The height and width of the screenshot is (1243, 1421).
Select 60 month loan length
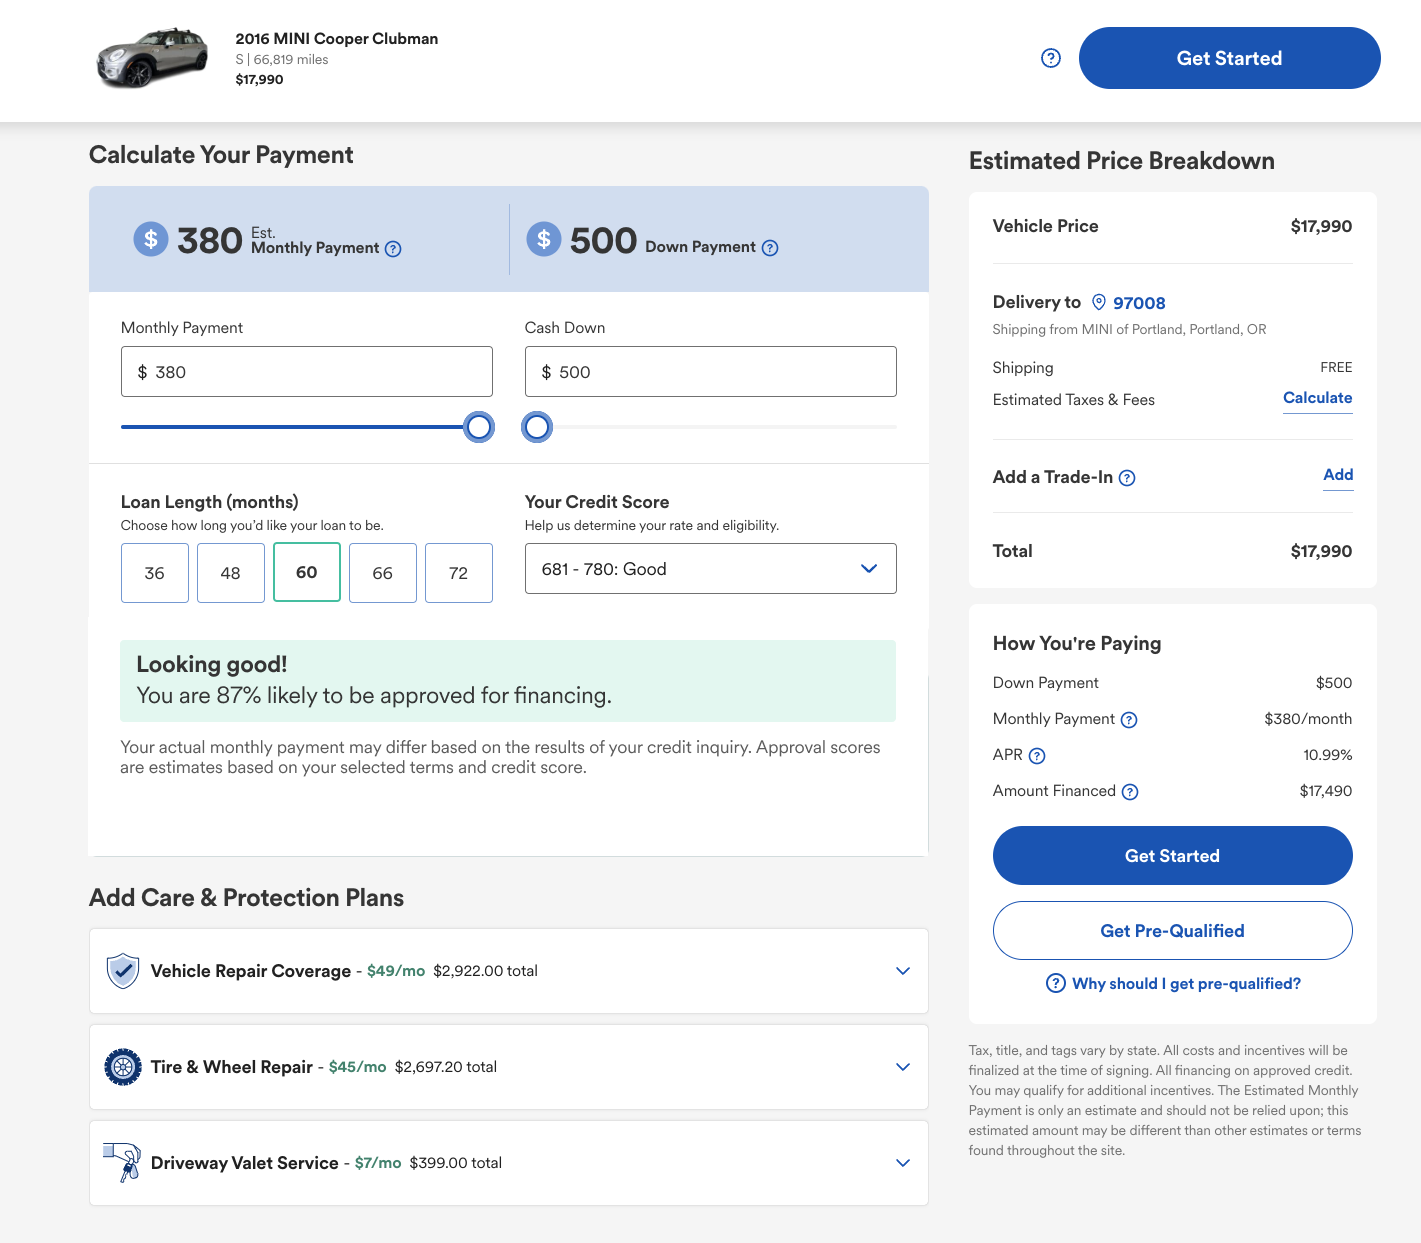[307, 572]
